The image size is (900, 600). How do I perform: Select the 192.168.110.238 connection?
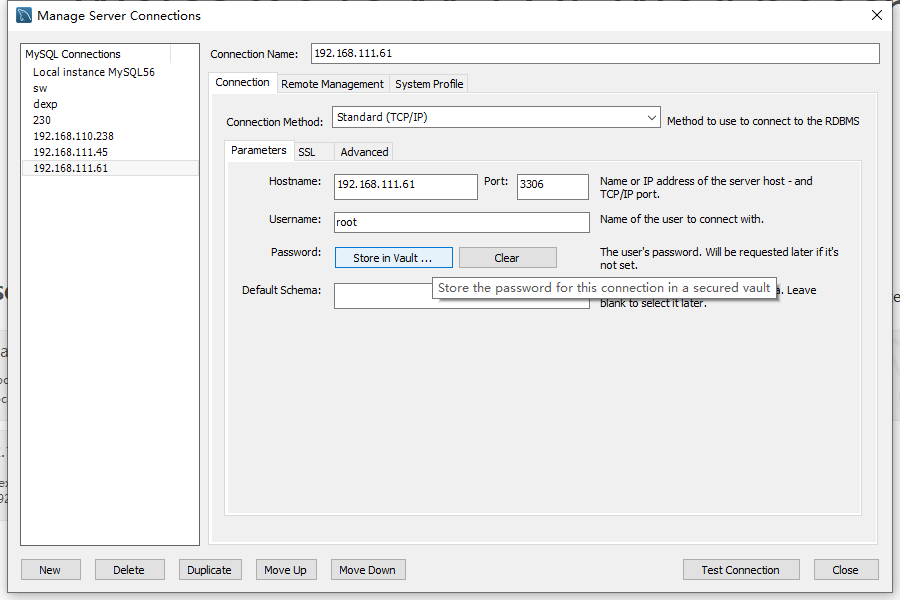click(x=110, y=137)
